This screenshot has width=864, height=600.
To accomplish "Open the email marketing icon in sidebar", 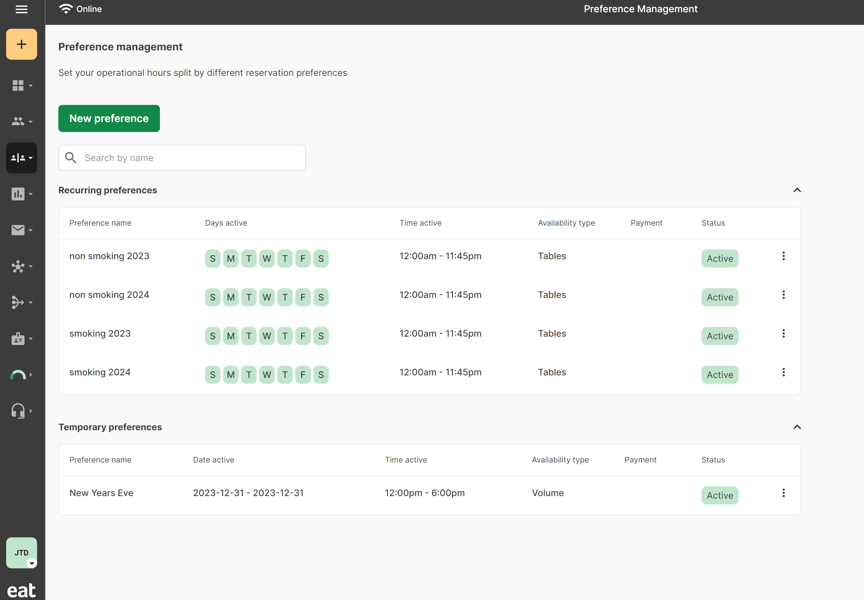I will [19, 229].
